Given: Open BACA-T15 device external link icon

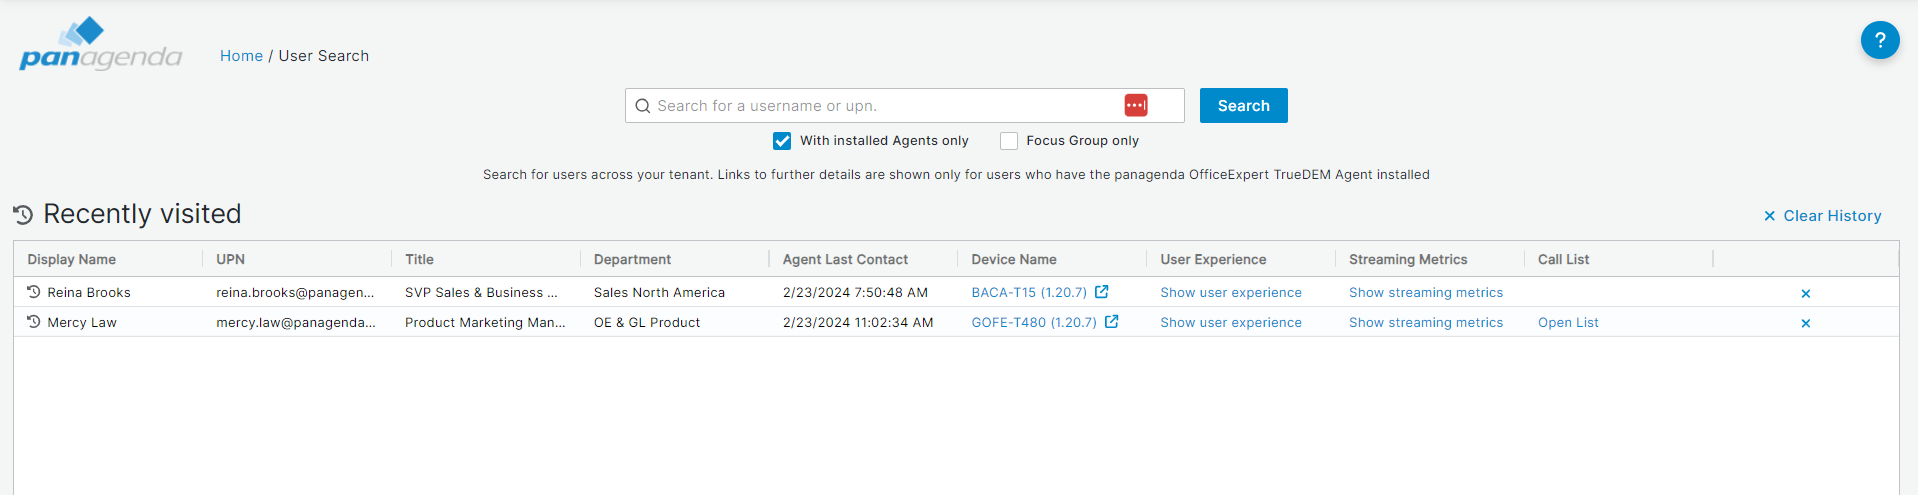Looking at the screenshot, I should click(x=1102, y=292).
